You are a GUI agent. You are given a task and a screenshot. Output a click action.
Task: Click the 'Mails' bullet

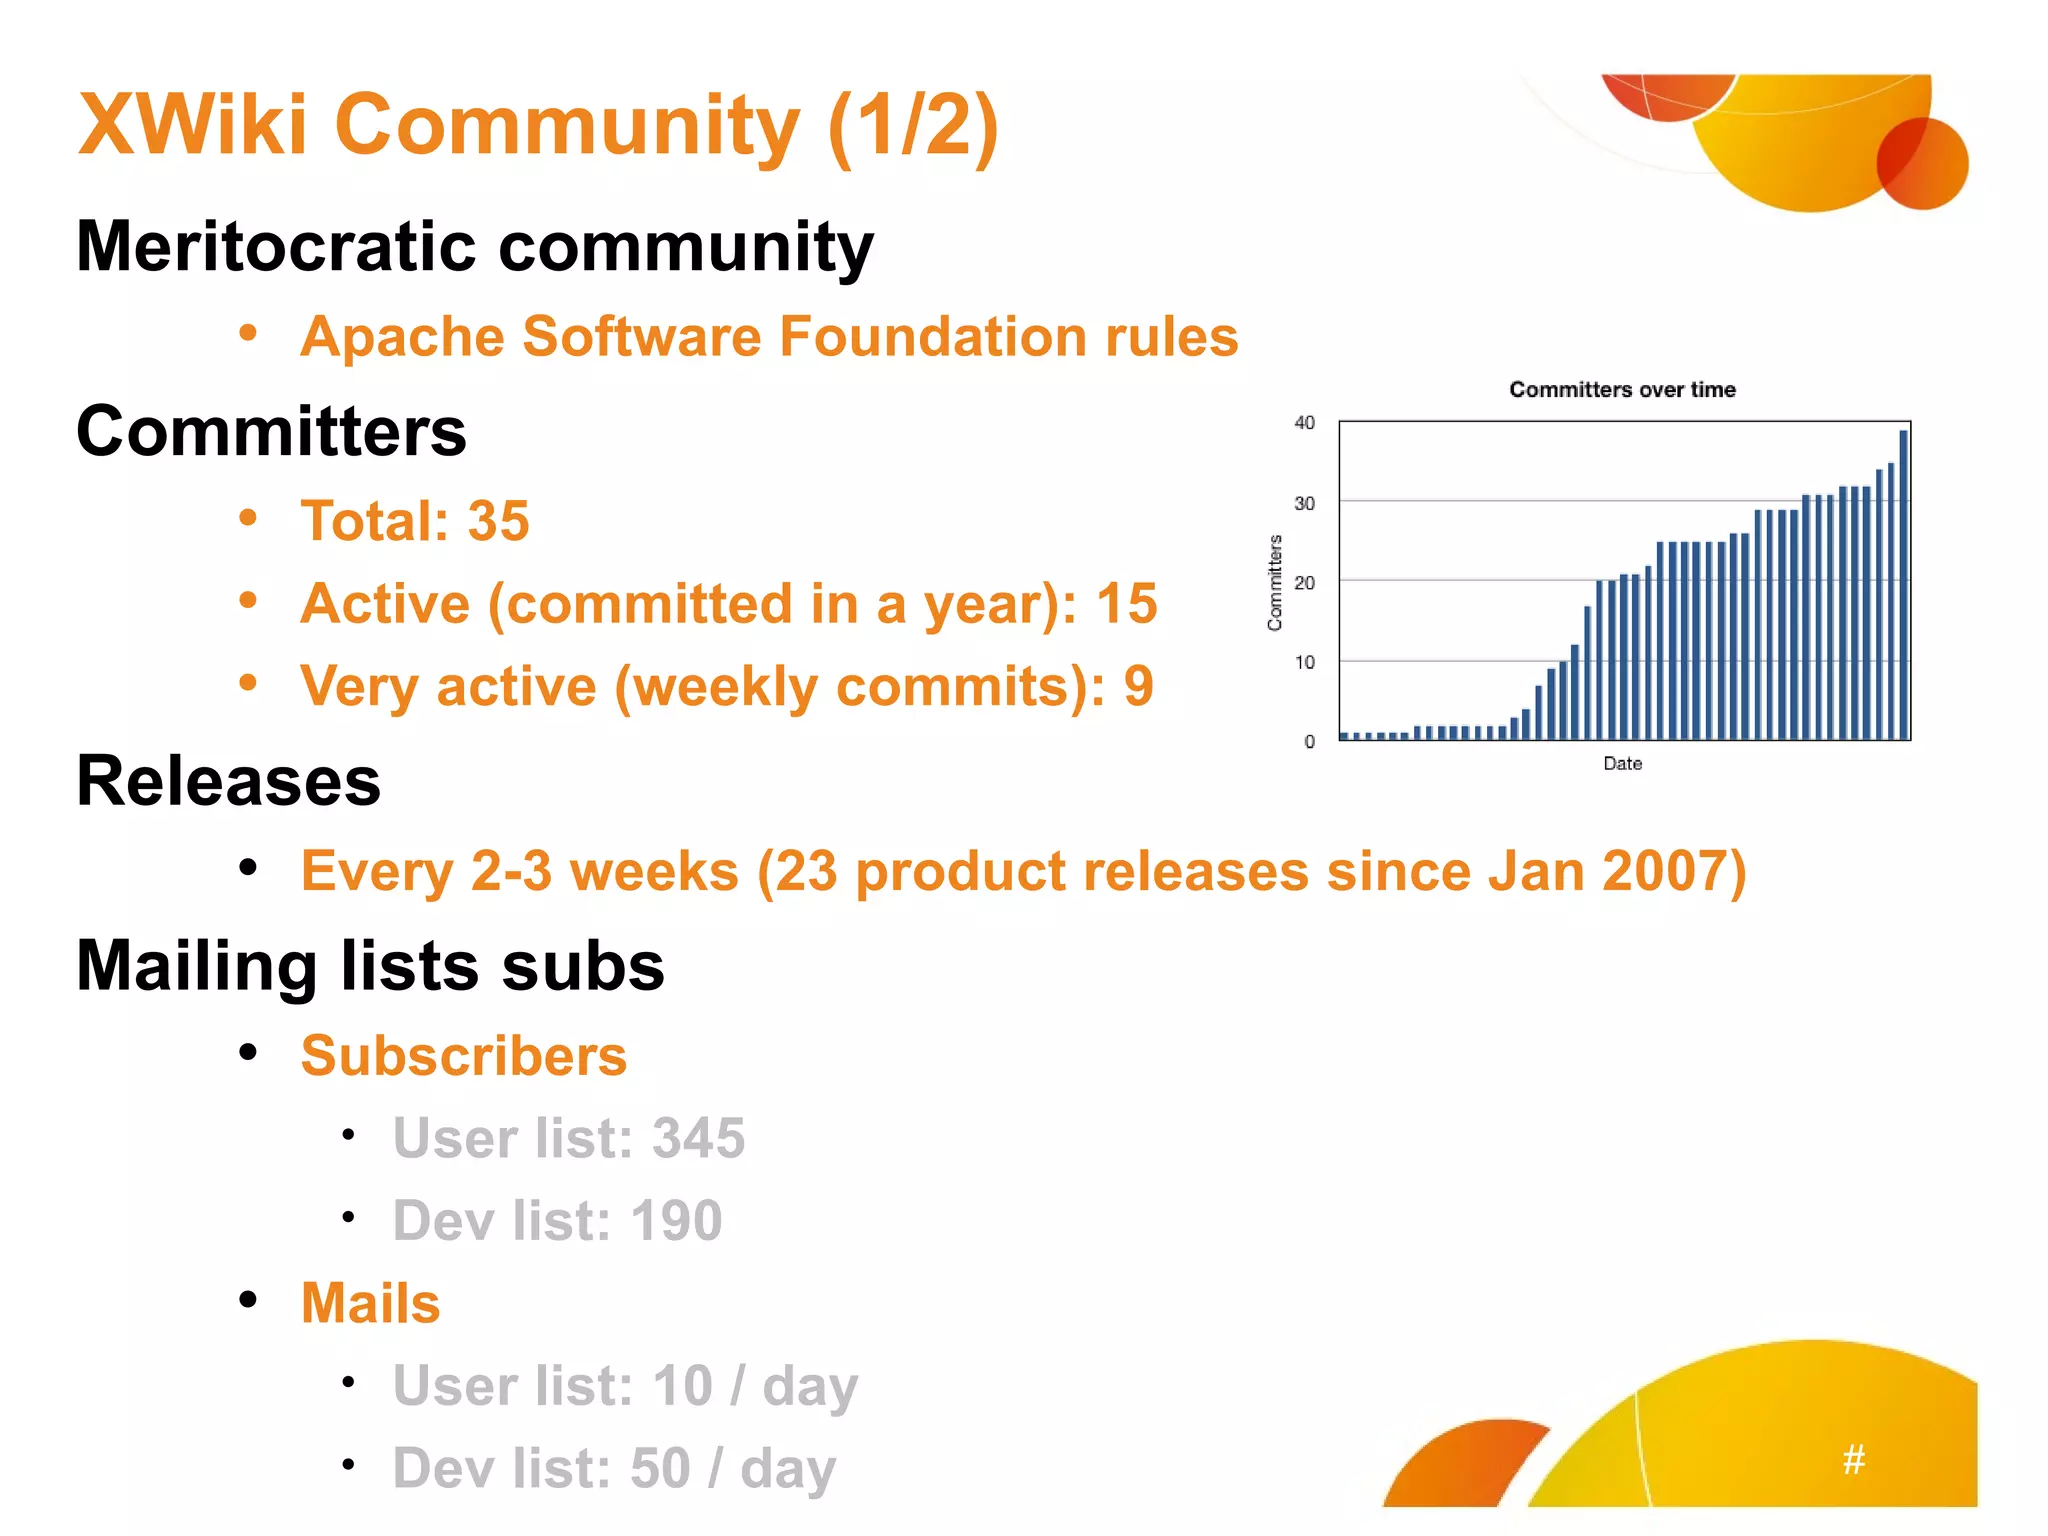pyautogui.click(x=371, y=1303)
